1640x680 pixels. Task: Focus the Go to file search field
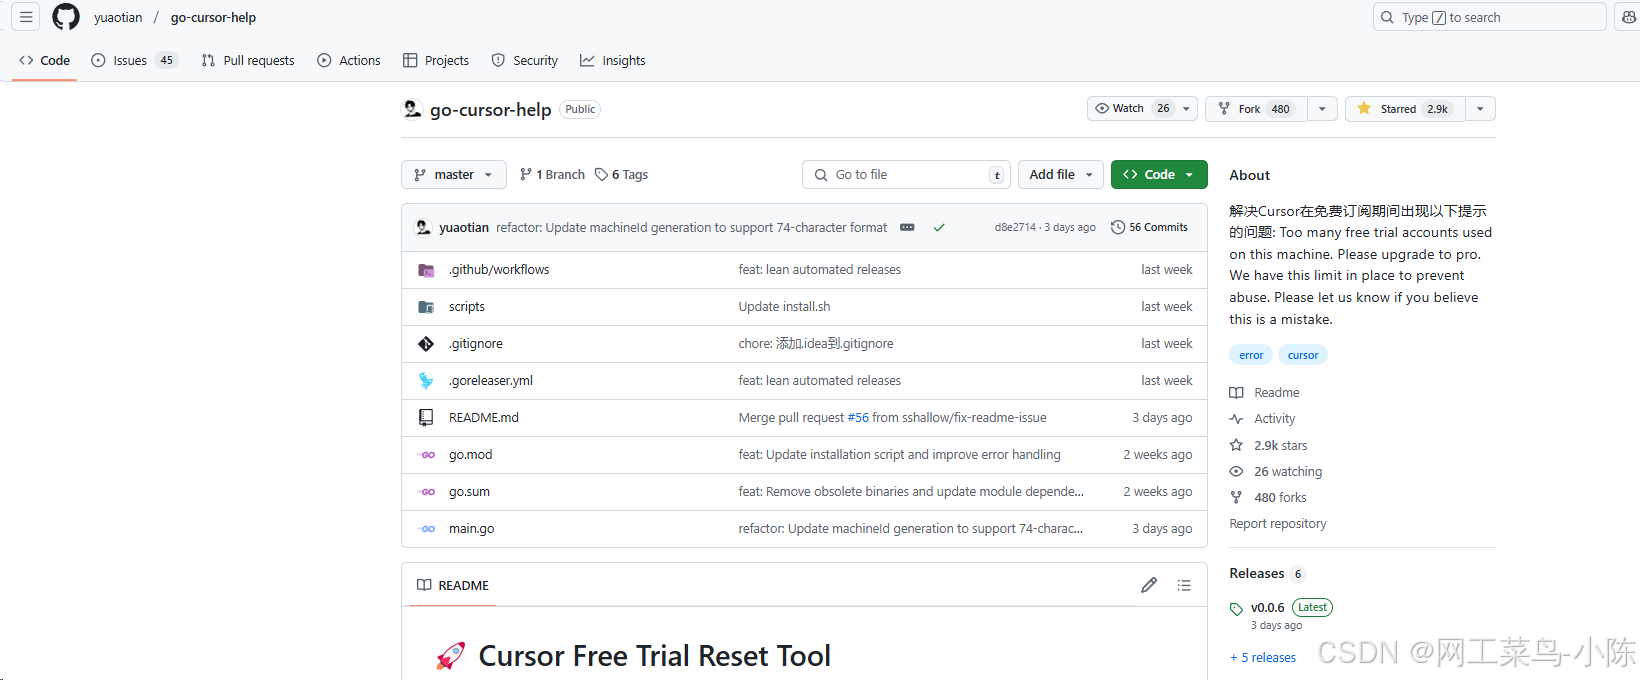coord(906,174)
